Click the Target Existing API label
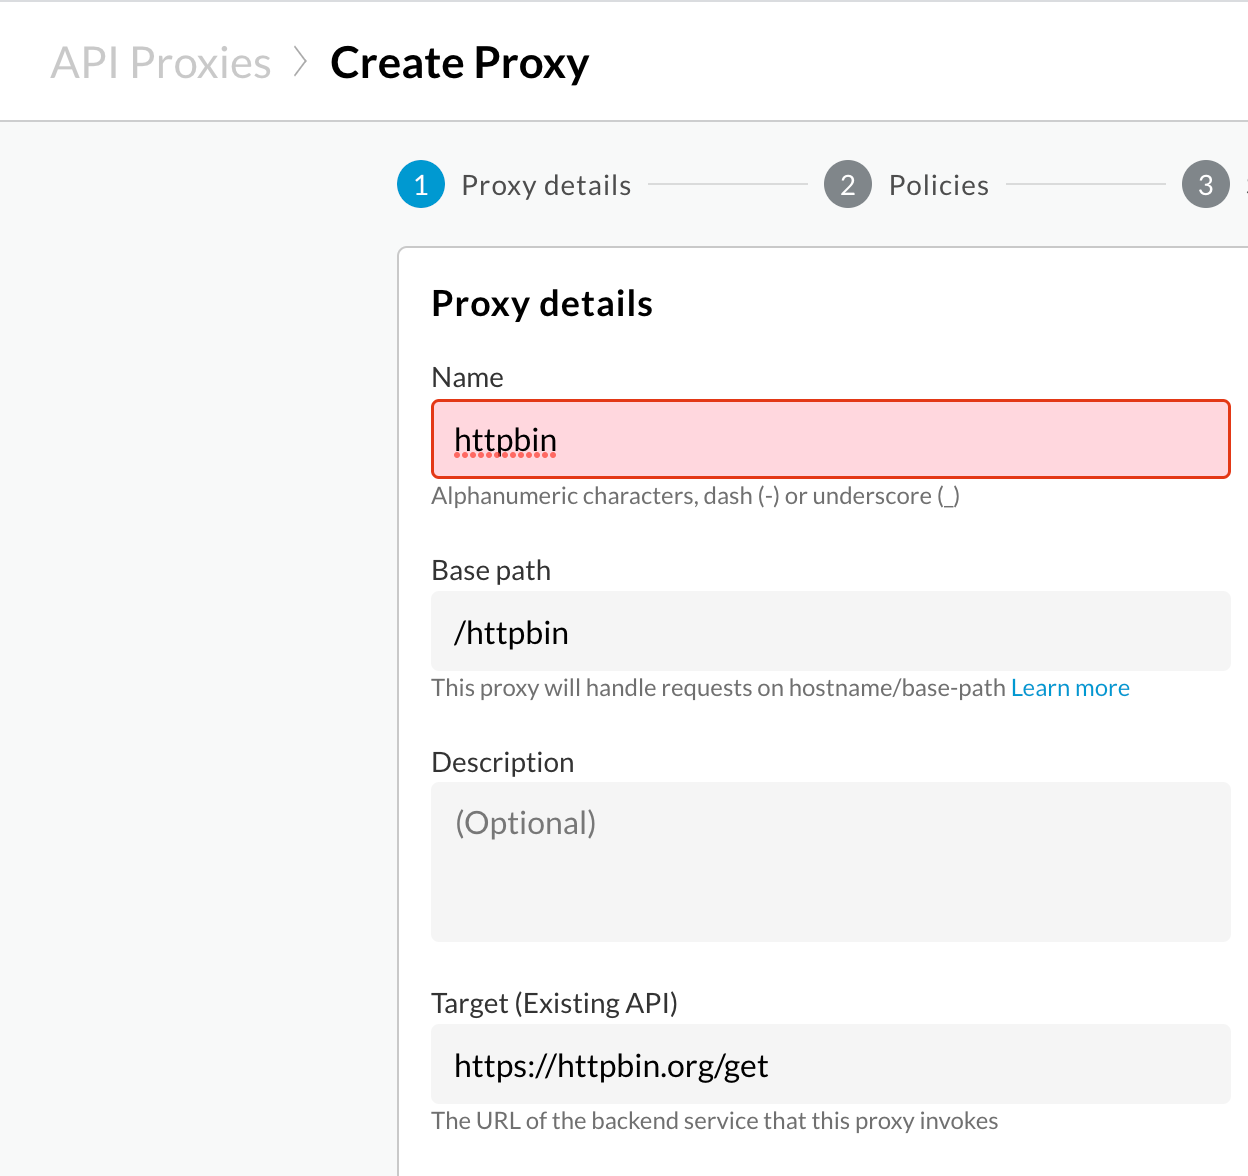1248x1176 pixels. coord(554,1002)
